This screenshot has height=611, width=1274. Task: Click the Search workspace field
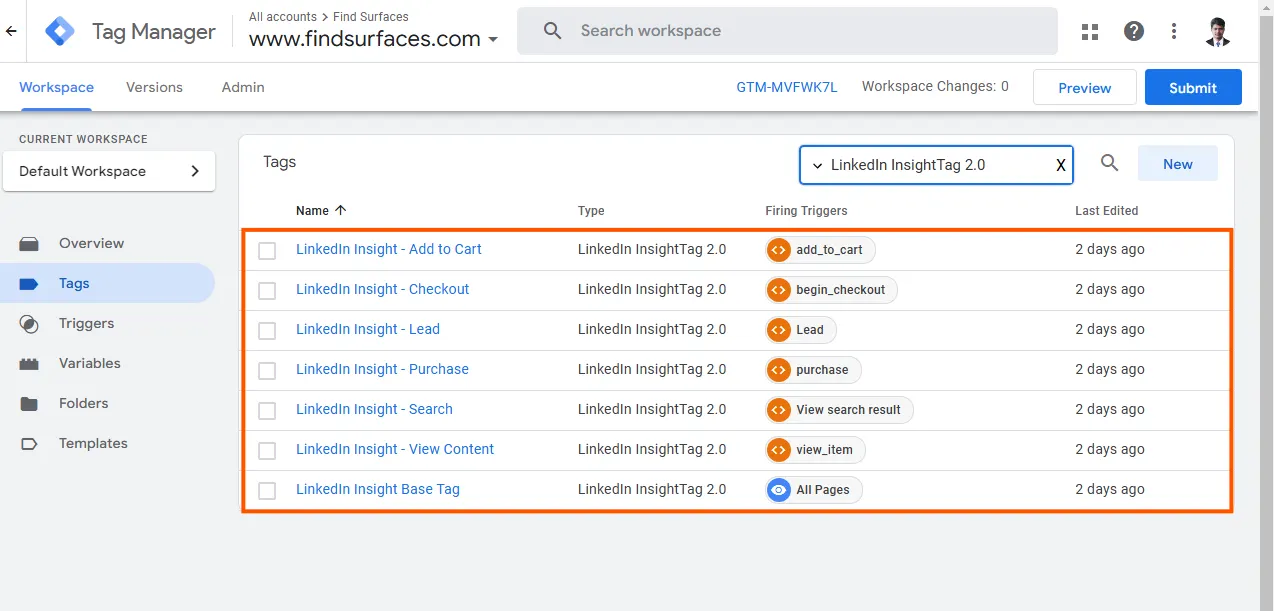[787, 31]
